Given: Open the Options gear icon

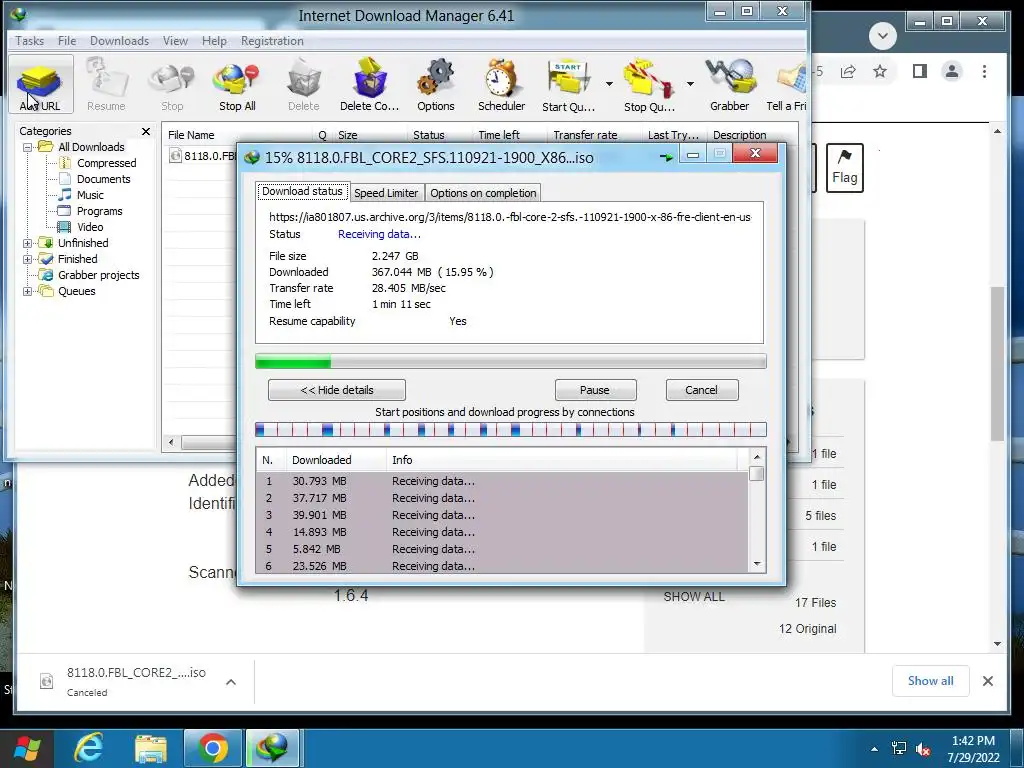Looking at the screenshot, I should click(x=436, y=85).
